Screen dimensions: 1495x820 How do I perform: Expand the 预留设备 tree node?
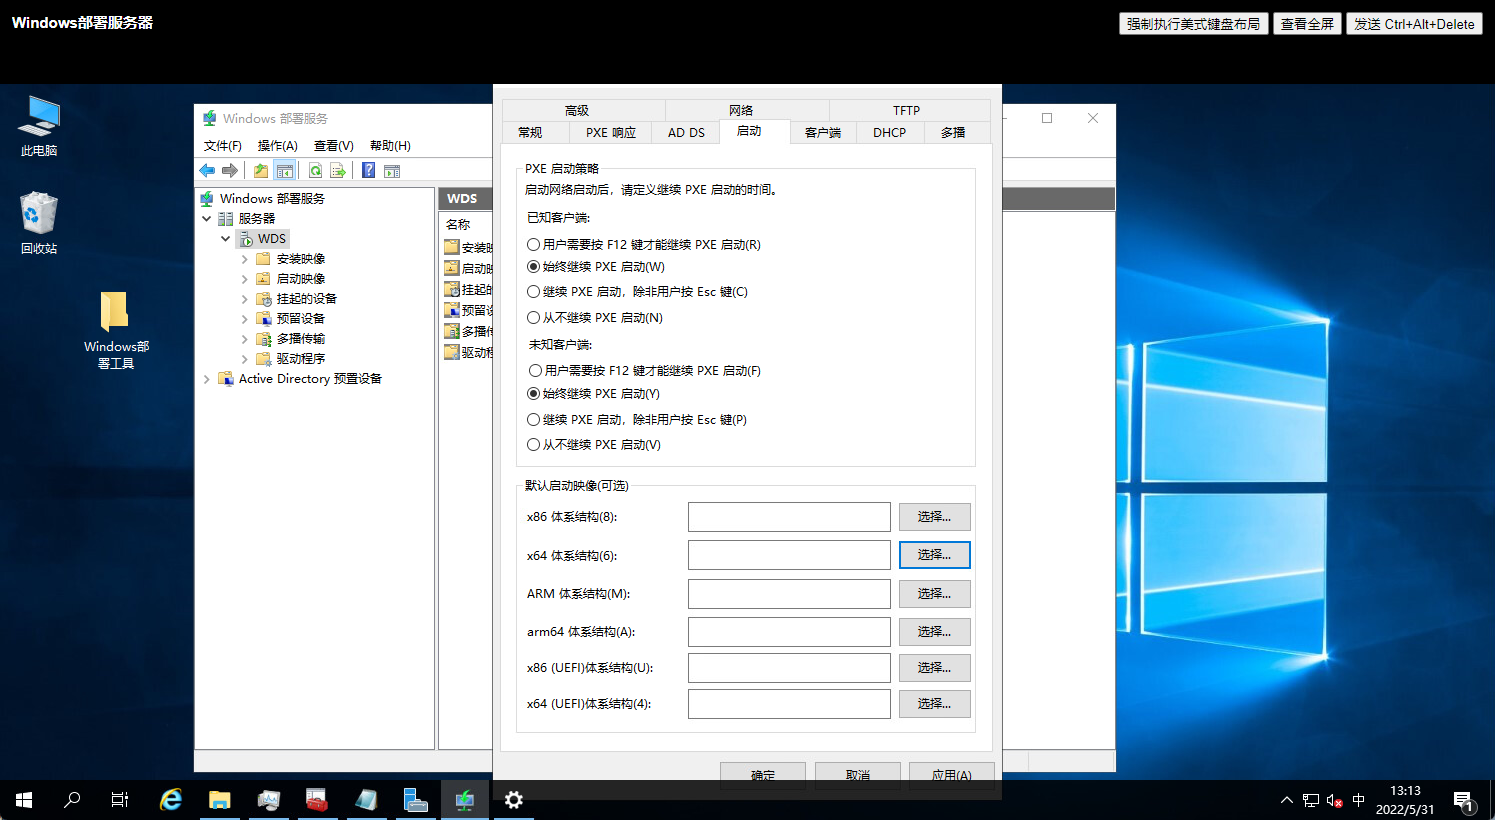click(x=245, y=318)
